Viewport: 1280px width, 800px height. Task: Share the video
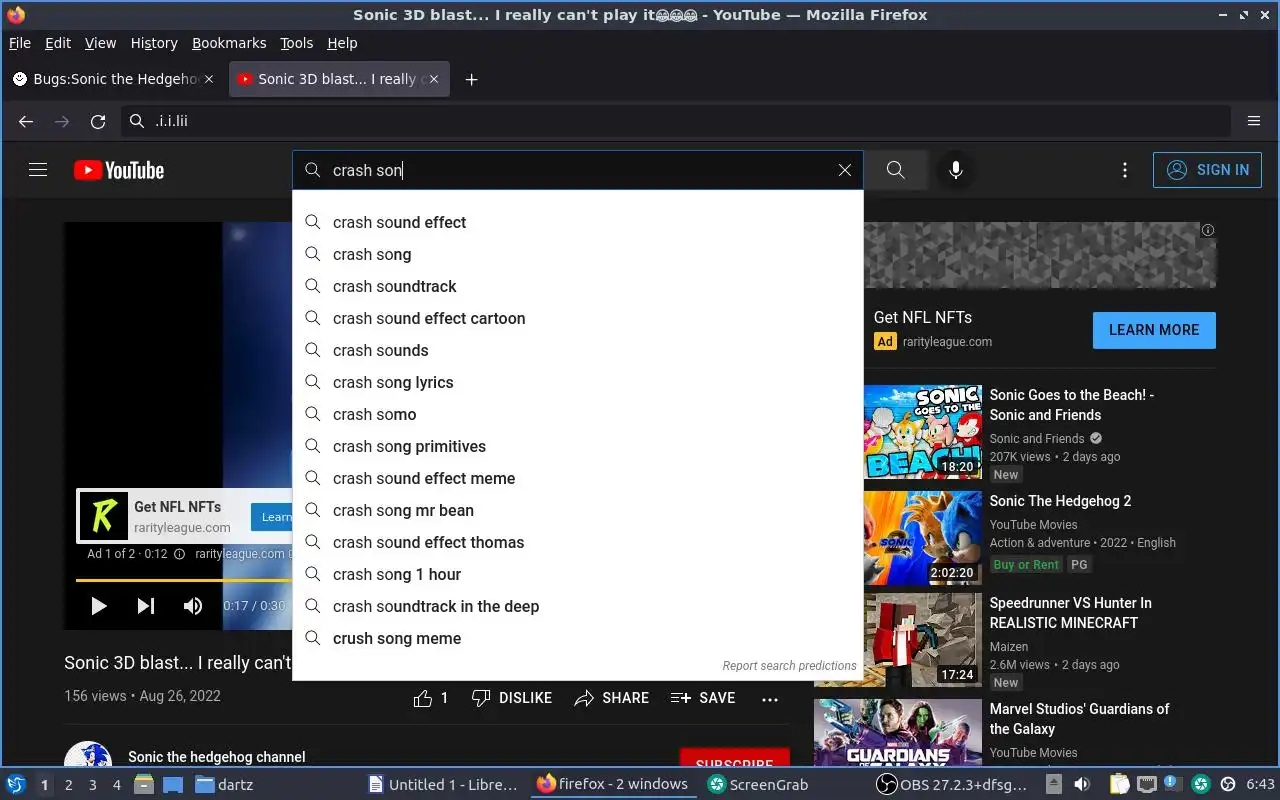coord(612,698)
